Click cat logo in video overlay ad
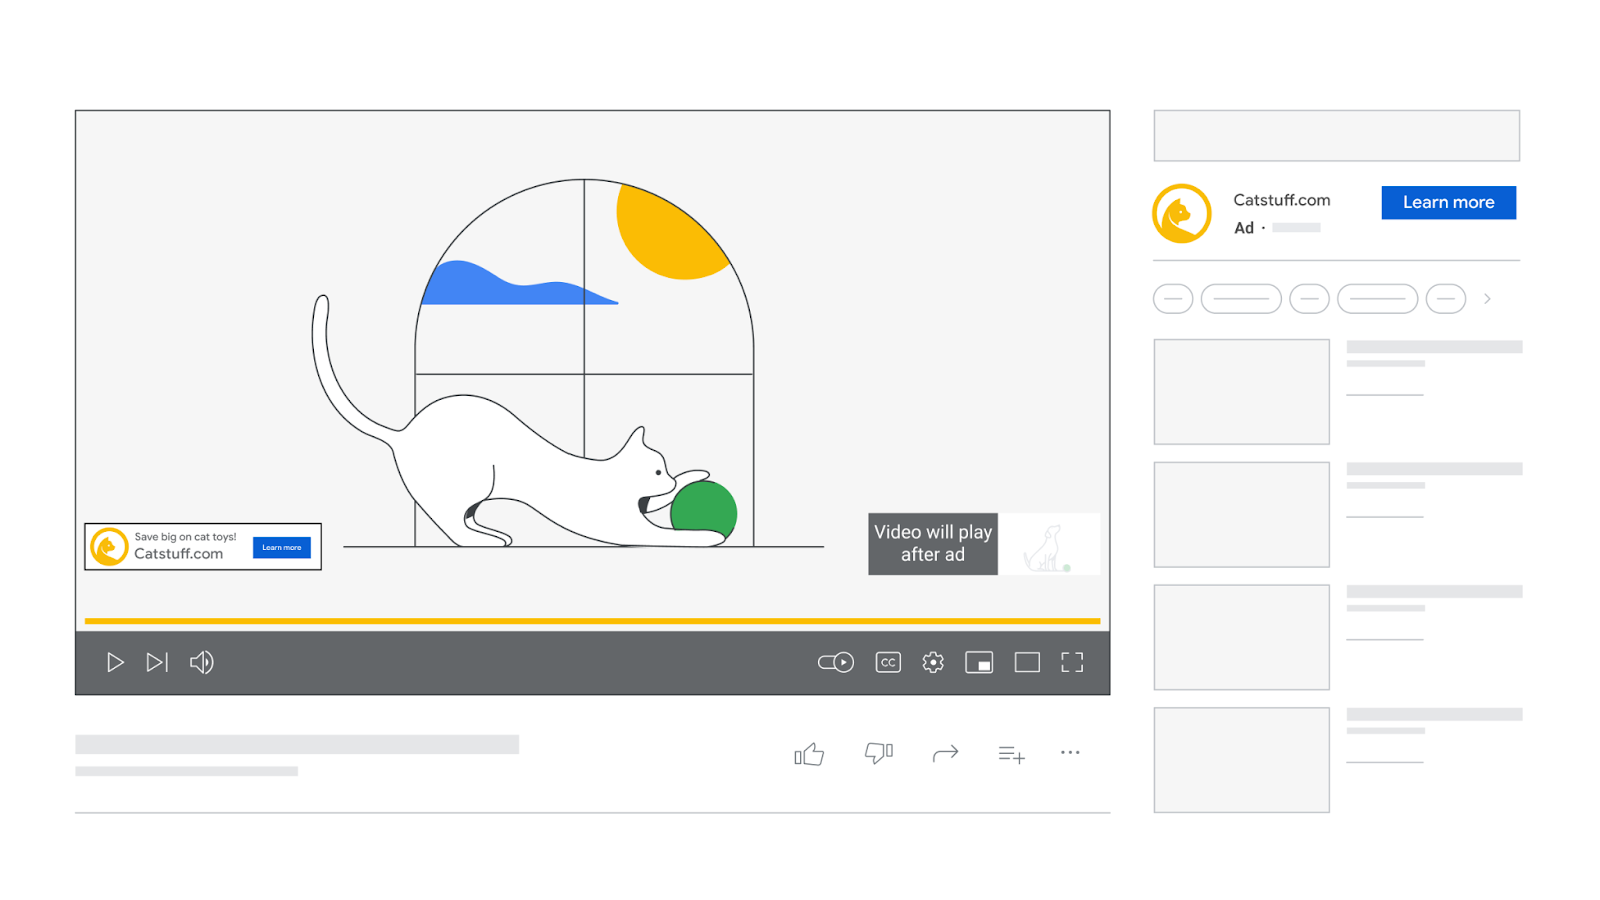The width and height of the screenshot is (1600, 900). [x=109, y=547]
